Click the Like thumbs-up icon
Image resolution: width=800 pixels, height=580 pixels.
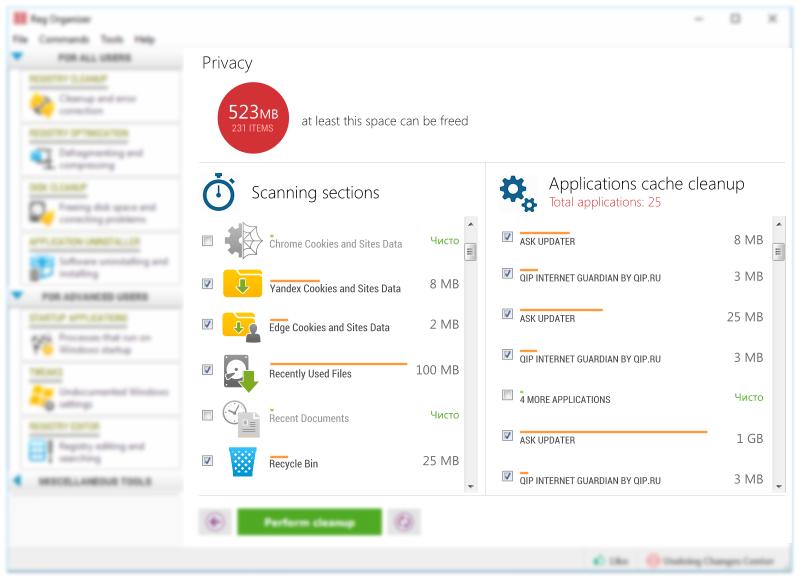pos(599,561)
